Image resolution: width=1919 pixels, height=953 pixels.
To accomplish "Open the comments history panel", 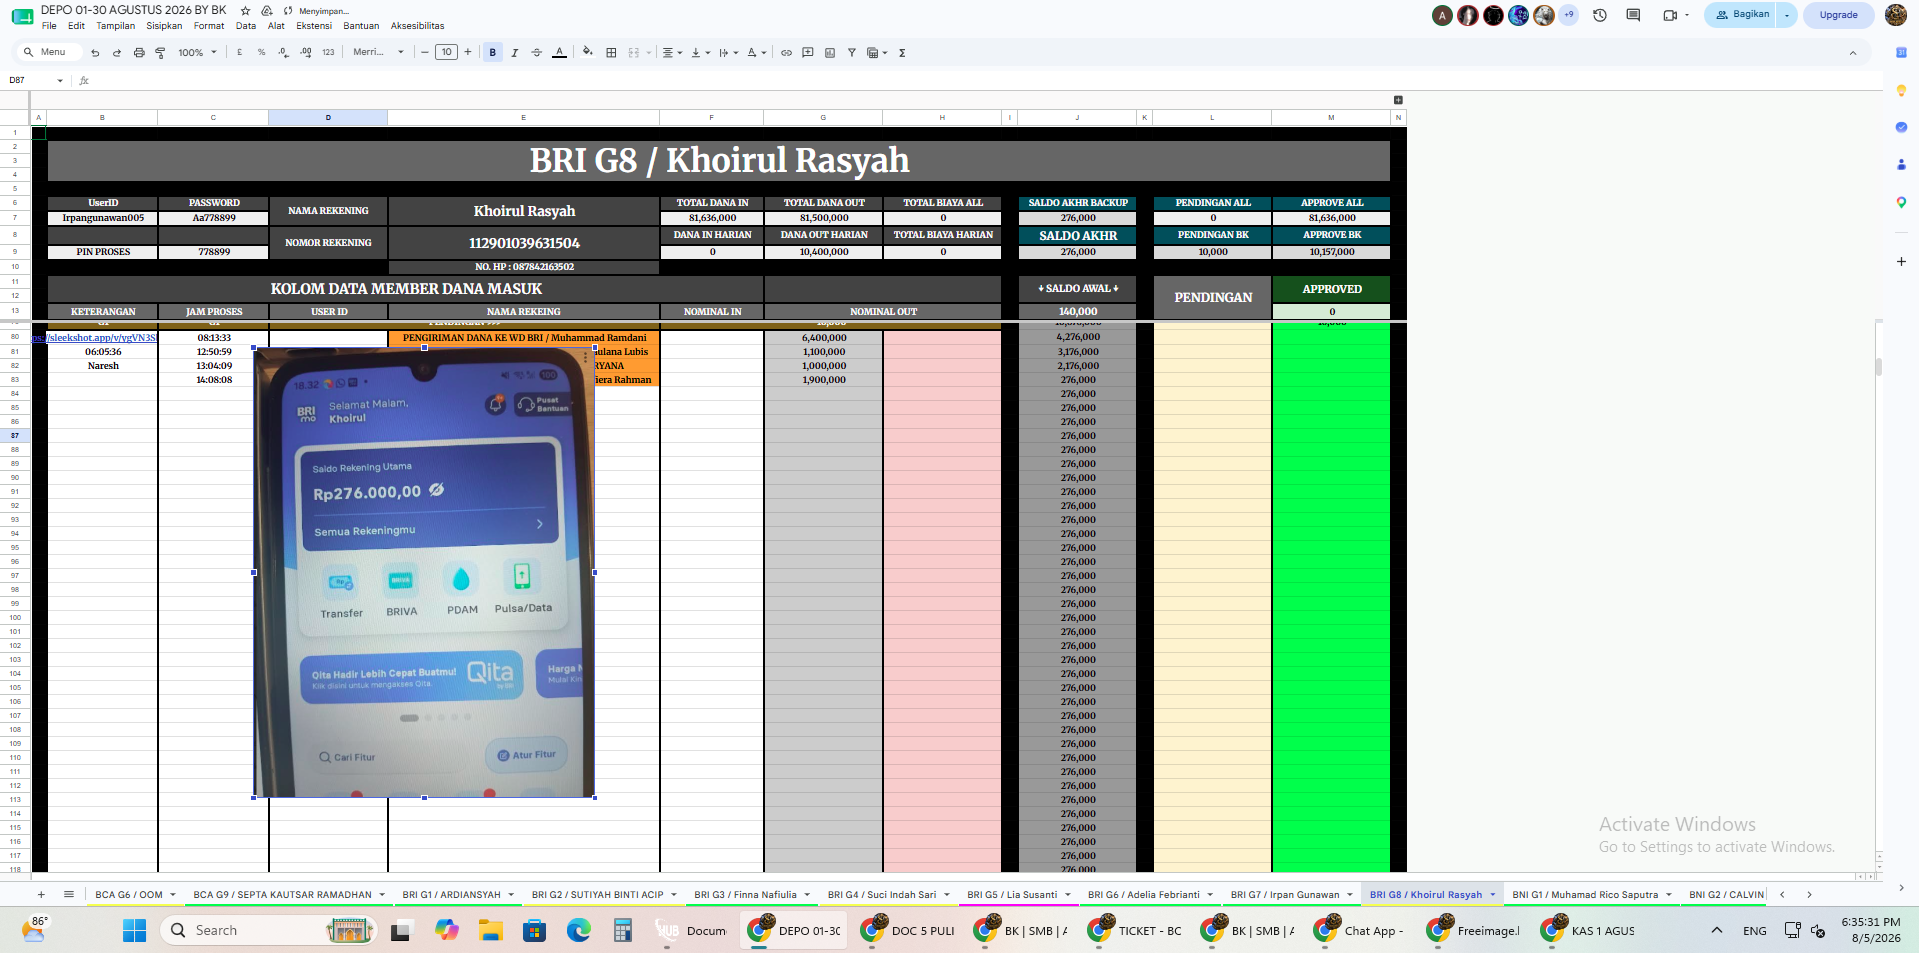I will click(x=1633, y=15).
